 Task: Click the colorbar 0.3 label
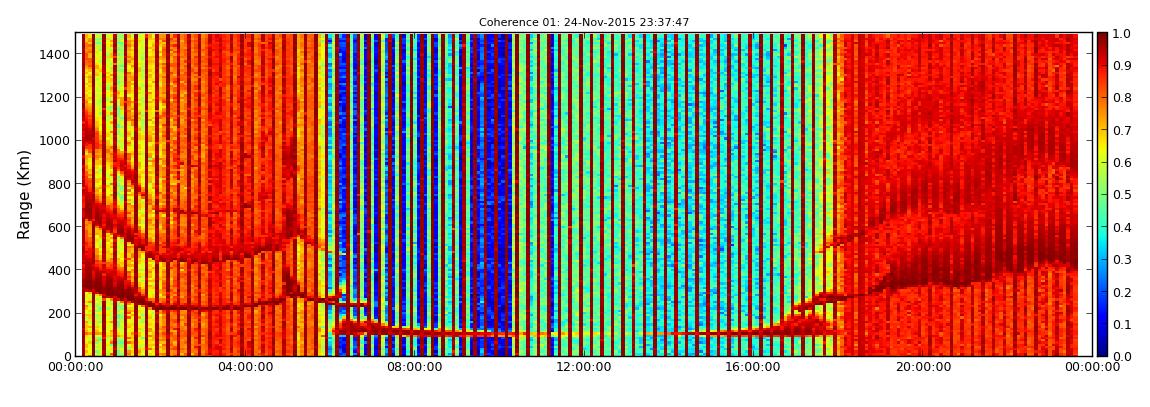[x=1123, y=260]
